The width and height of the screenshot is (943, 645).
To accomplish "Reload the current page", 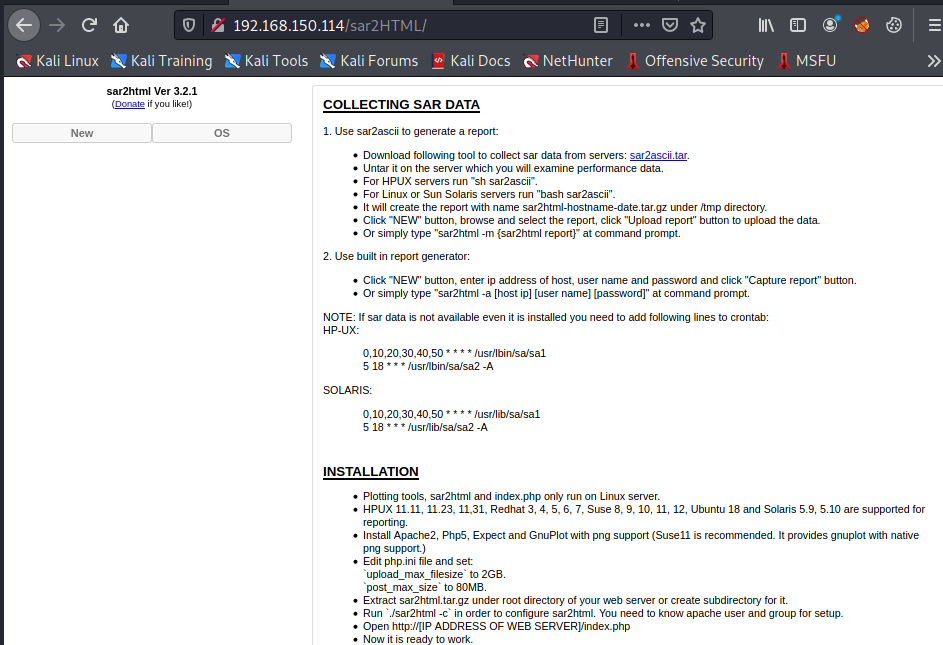I will (89, 25).
